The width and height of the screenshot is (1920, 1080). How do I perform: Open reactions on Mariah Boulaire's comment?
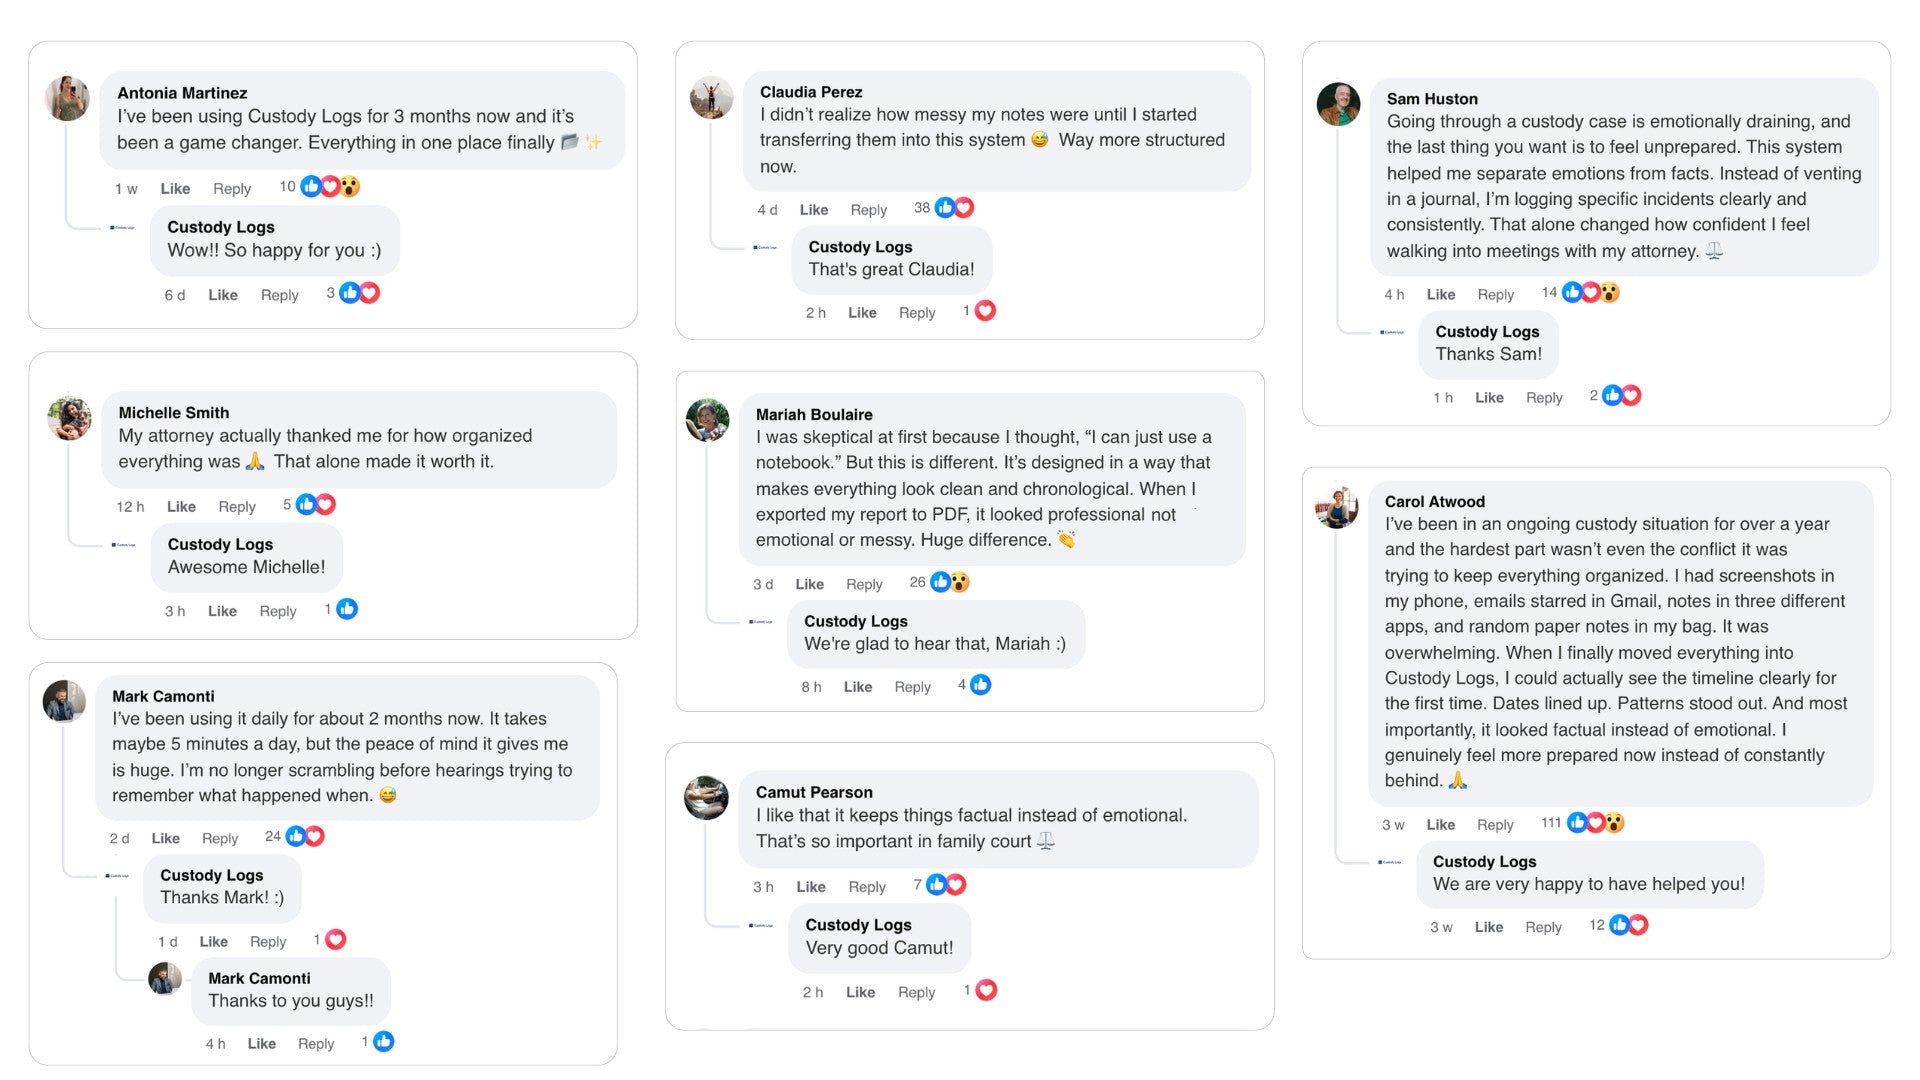pos(949,582)
